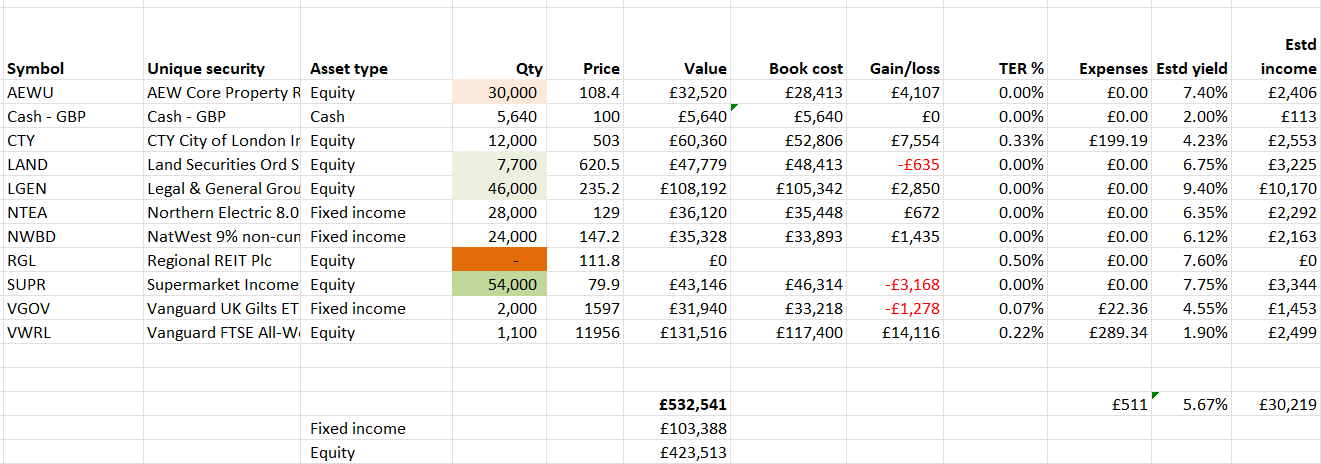Viewport: 1321px width, 464px height.
Task: Select the LAND book cost £48,413 cell
Action: coord(810,164)
